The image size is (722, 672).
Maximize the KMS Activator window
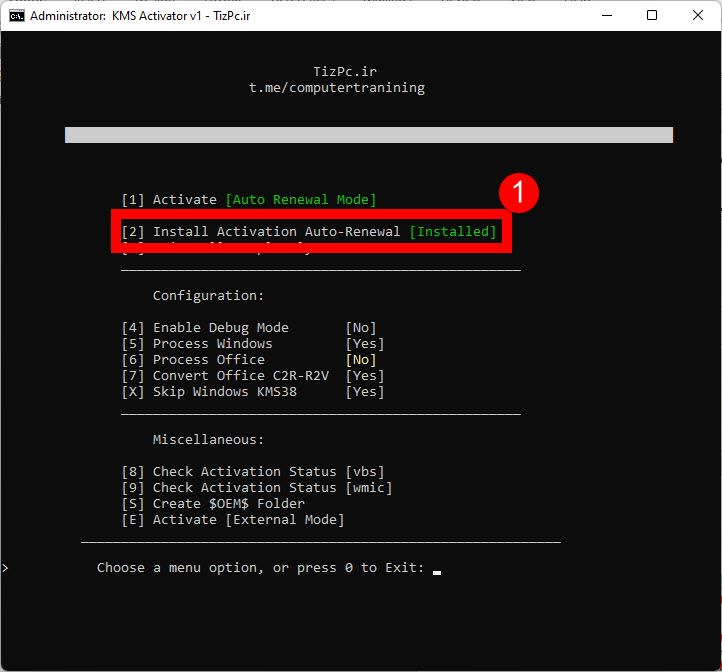[652, 16]
